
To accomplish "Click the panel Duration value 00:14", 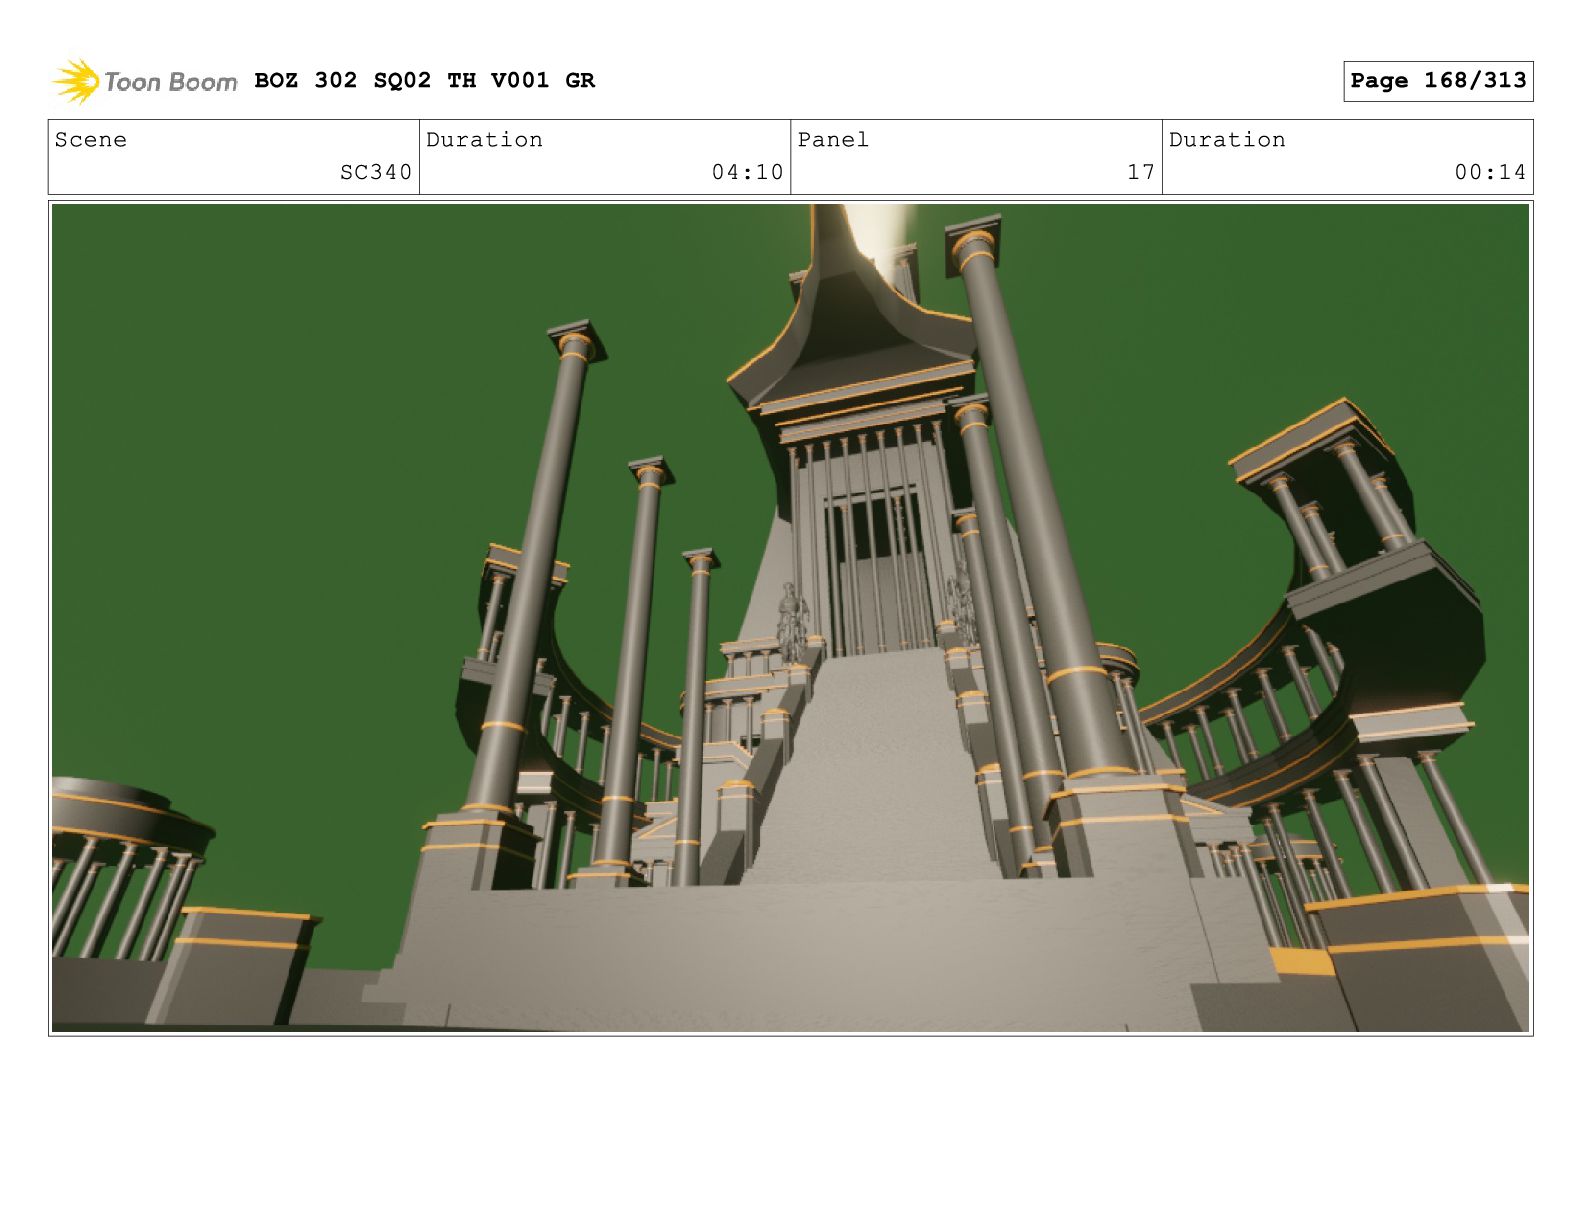I will coord(1490,172).
